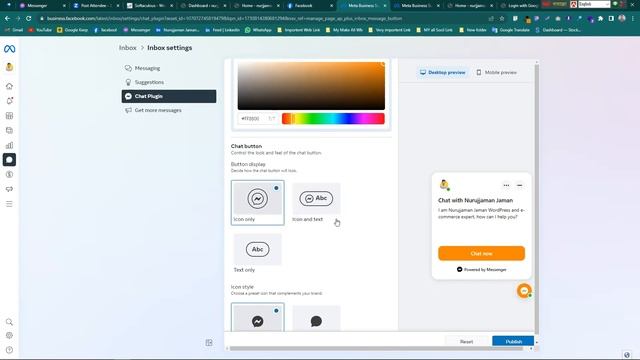Image resolution: width=640 pixels, height=360 pixels.
Task: Select the plain speech bubble icon style
Action: tap(316, 318)
